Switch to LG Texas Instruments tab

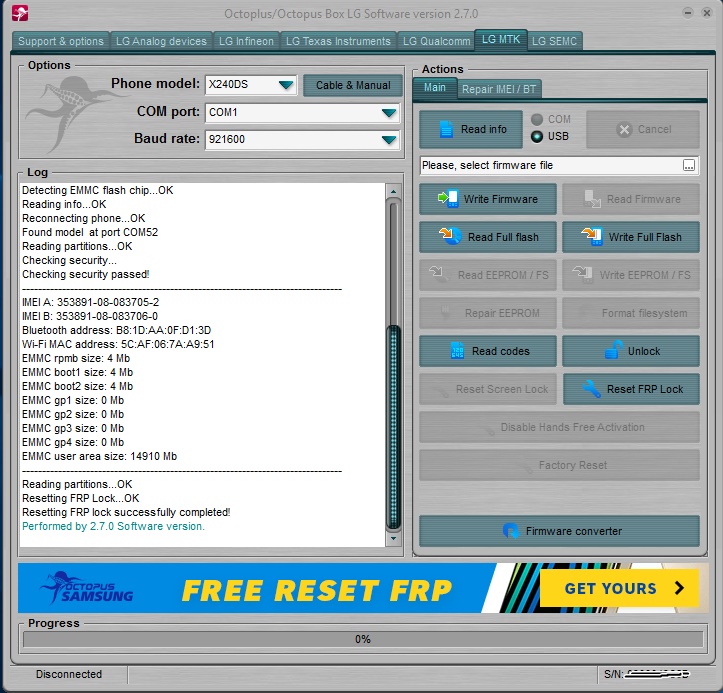pyautogui.click(x=338, y=41)
